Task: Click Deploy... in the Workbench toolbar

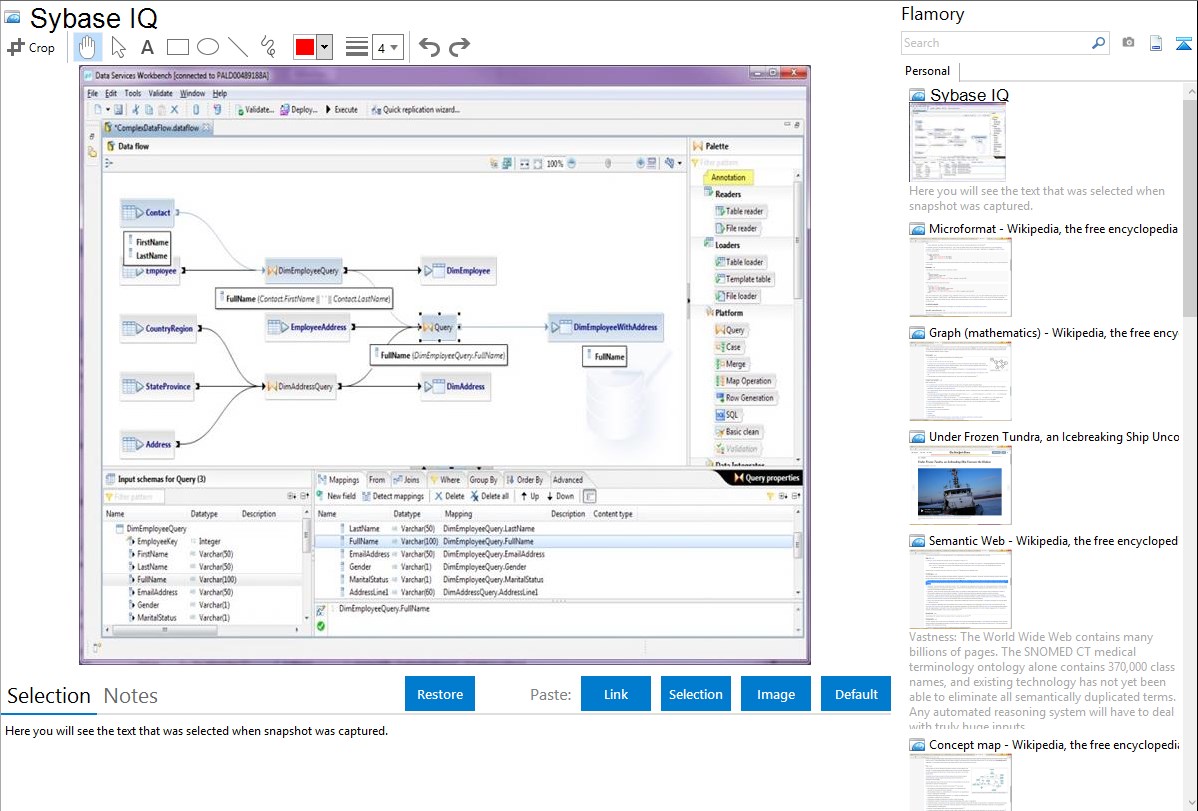Action: tap(299, 110)
